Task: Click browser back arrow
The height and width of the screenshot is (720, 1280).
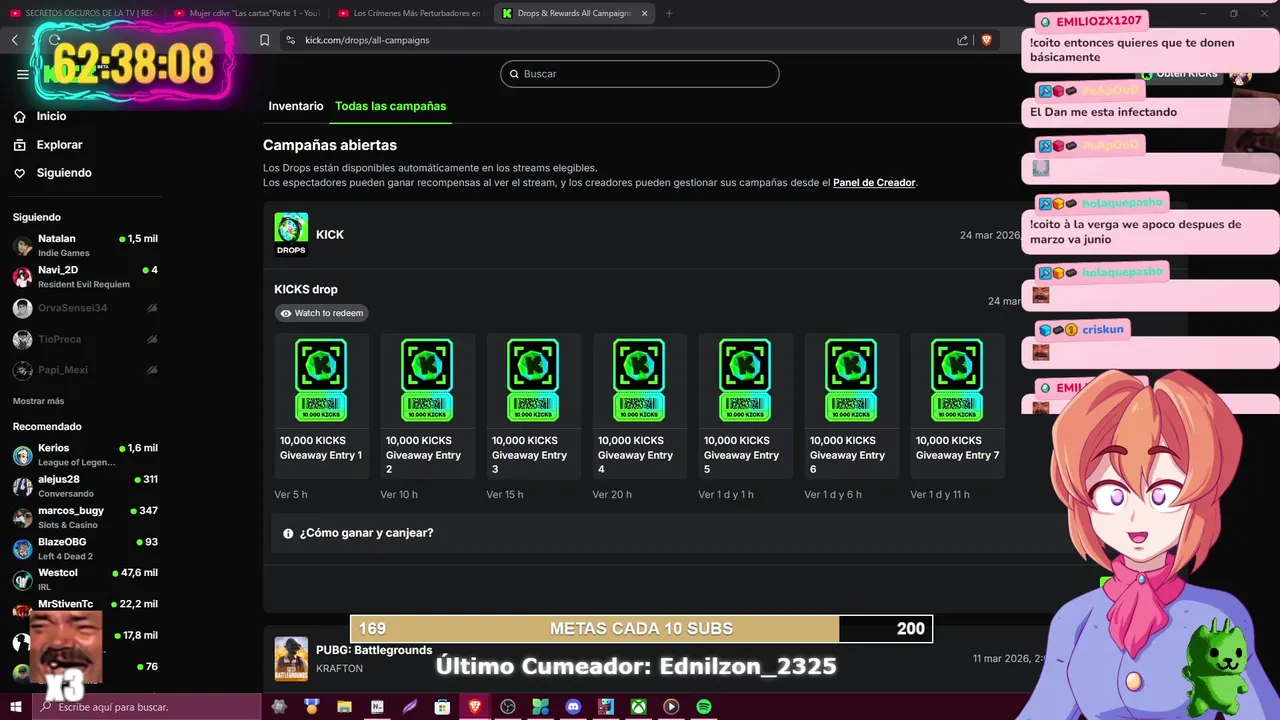Action: [15, 40]
